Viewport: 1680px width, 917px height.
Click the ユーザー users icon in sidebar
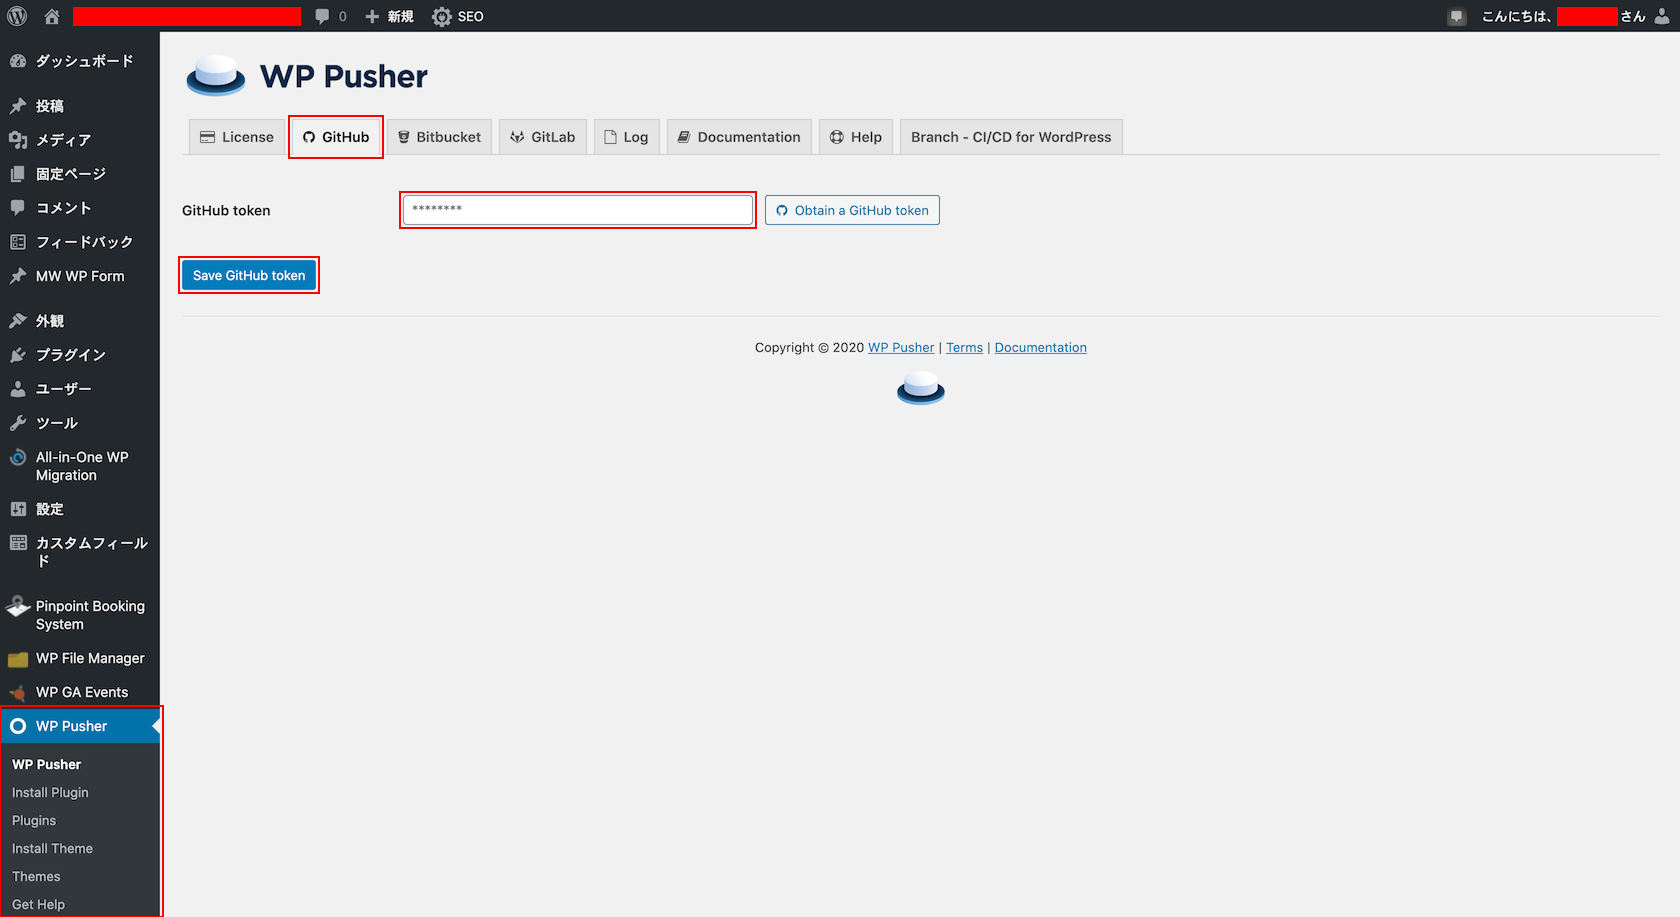pos(19,388)
